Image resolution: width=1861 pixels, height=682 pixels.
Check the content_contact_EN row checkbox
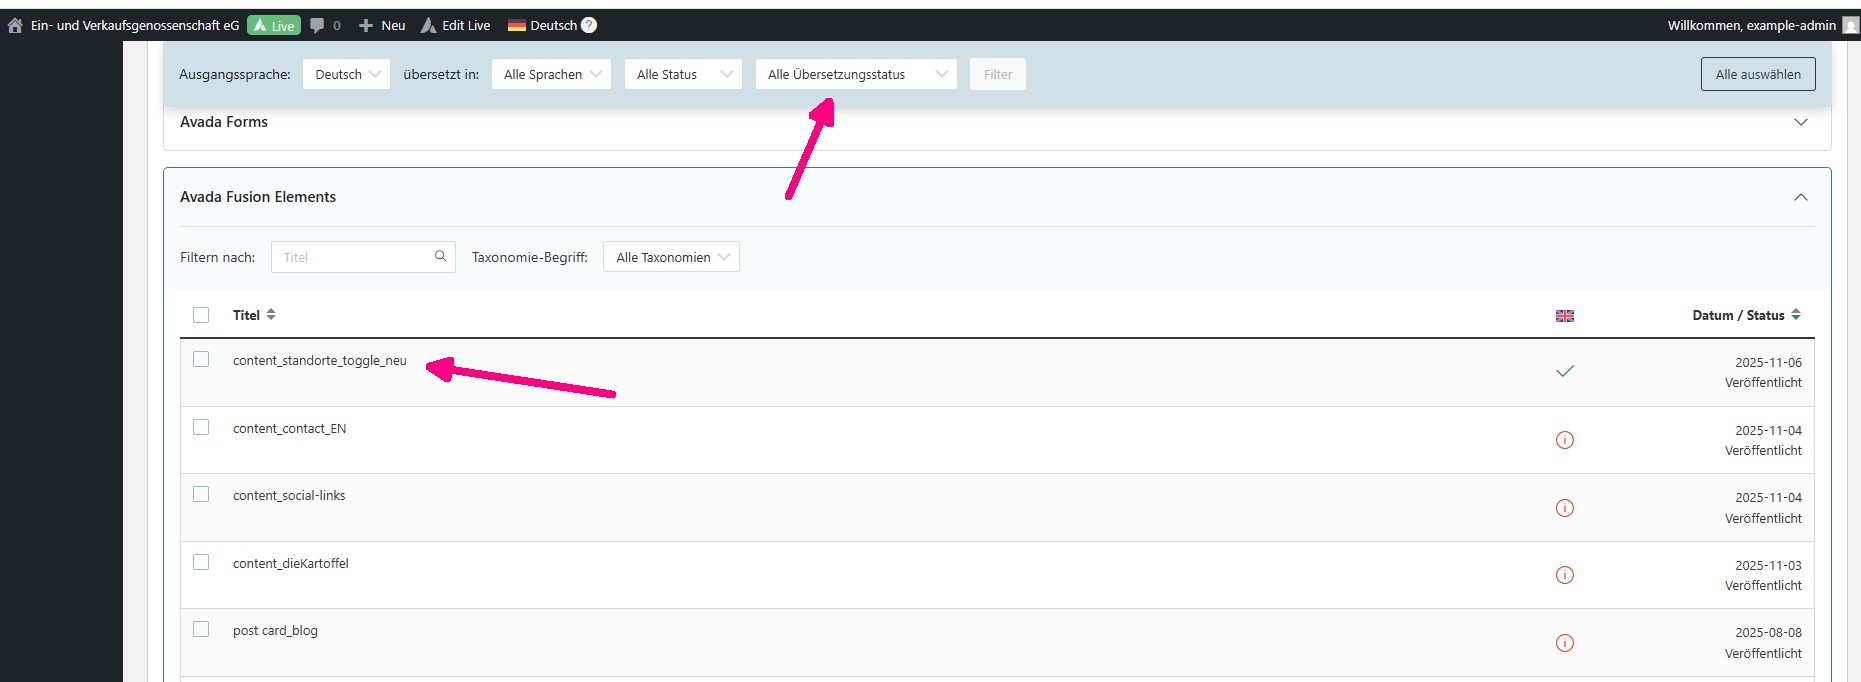(201, 427)
